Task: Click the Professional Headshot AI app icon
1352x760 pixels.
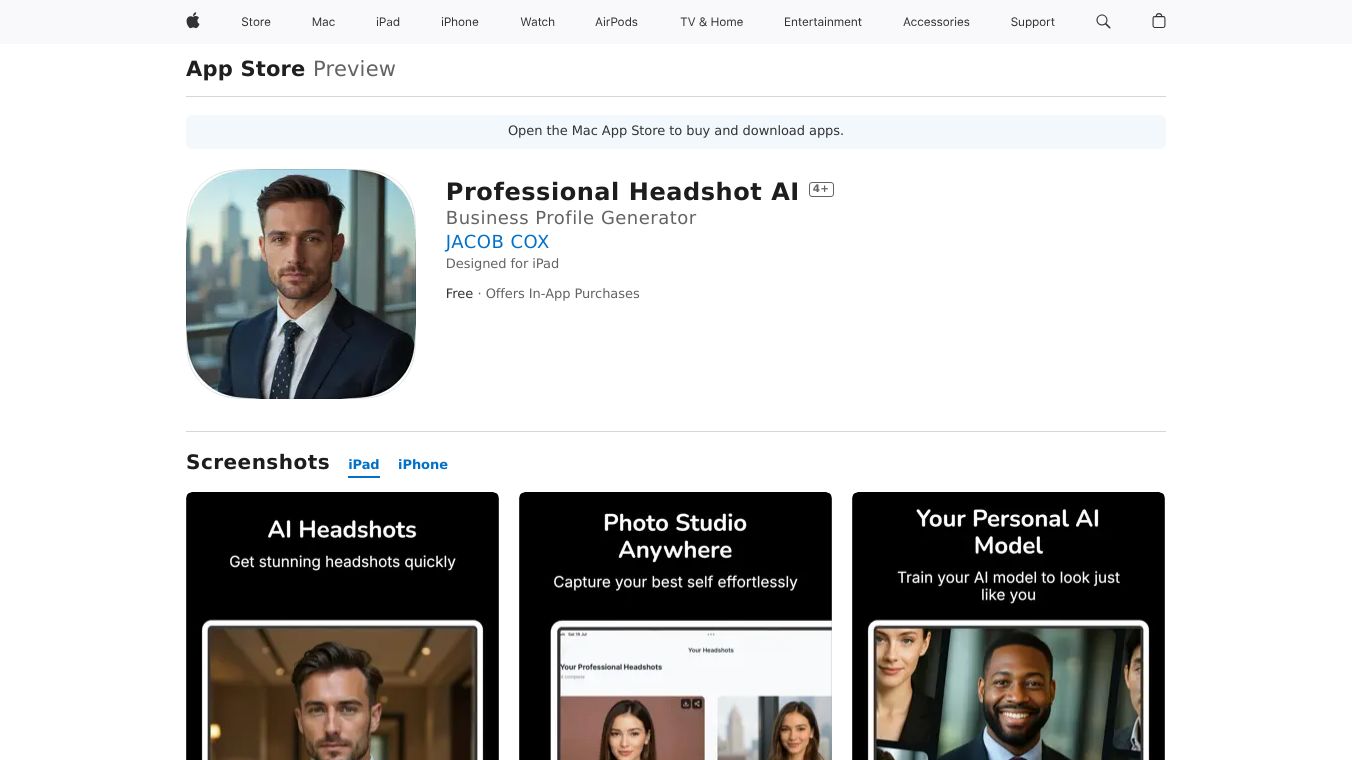Action: pos(301,284)
